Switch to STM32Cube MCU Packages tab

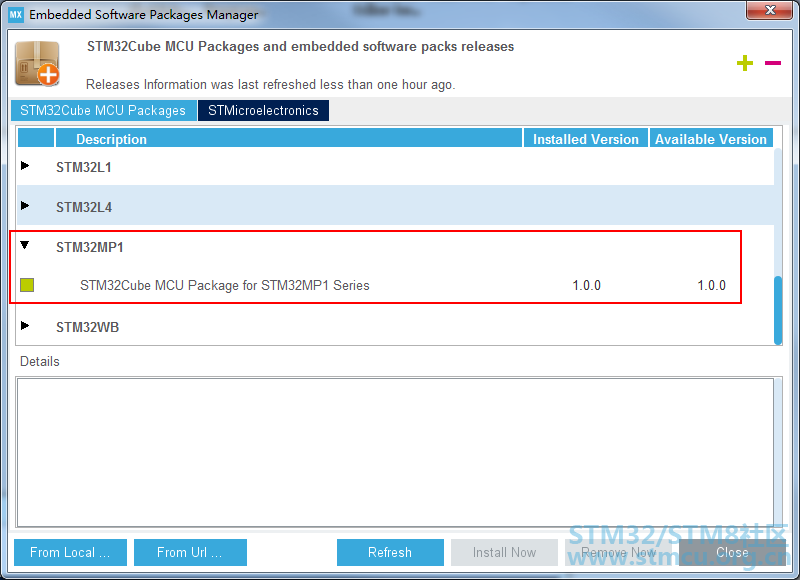point(104,110)
